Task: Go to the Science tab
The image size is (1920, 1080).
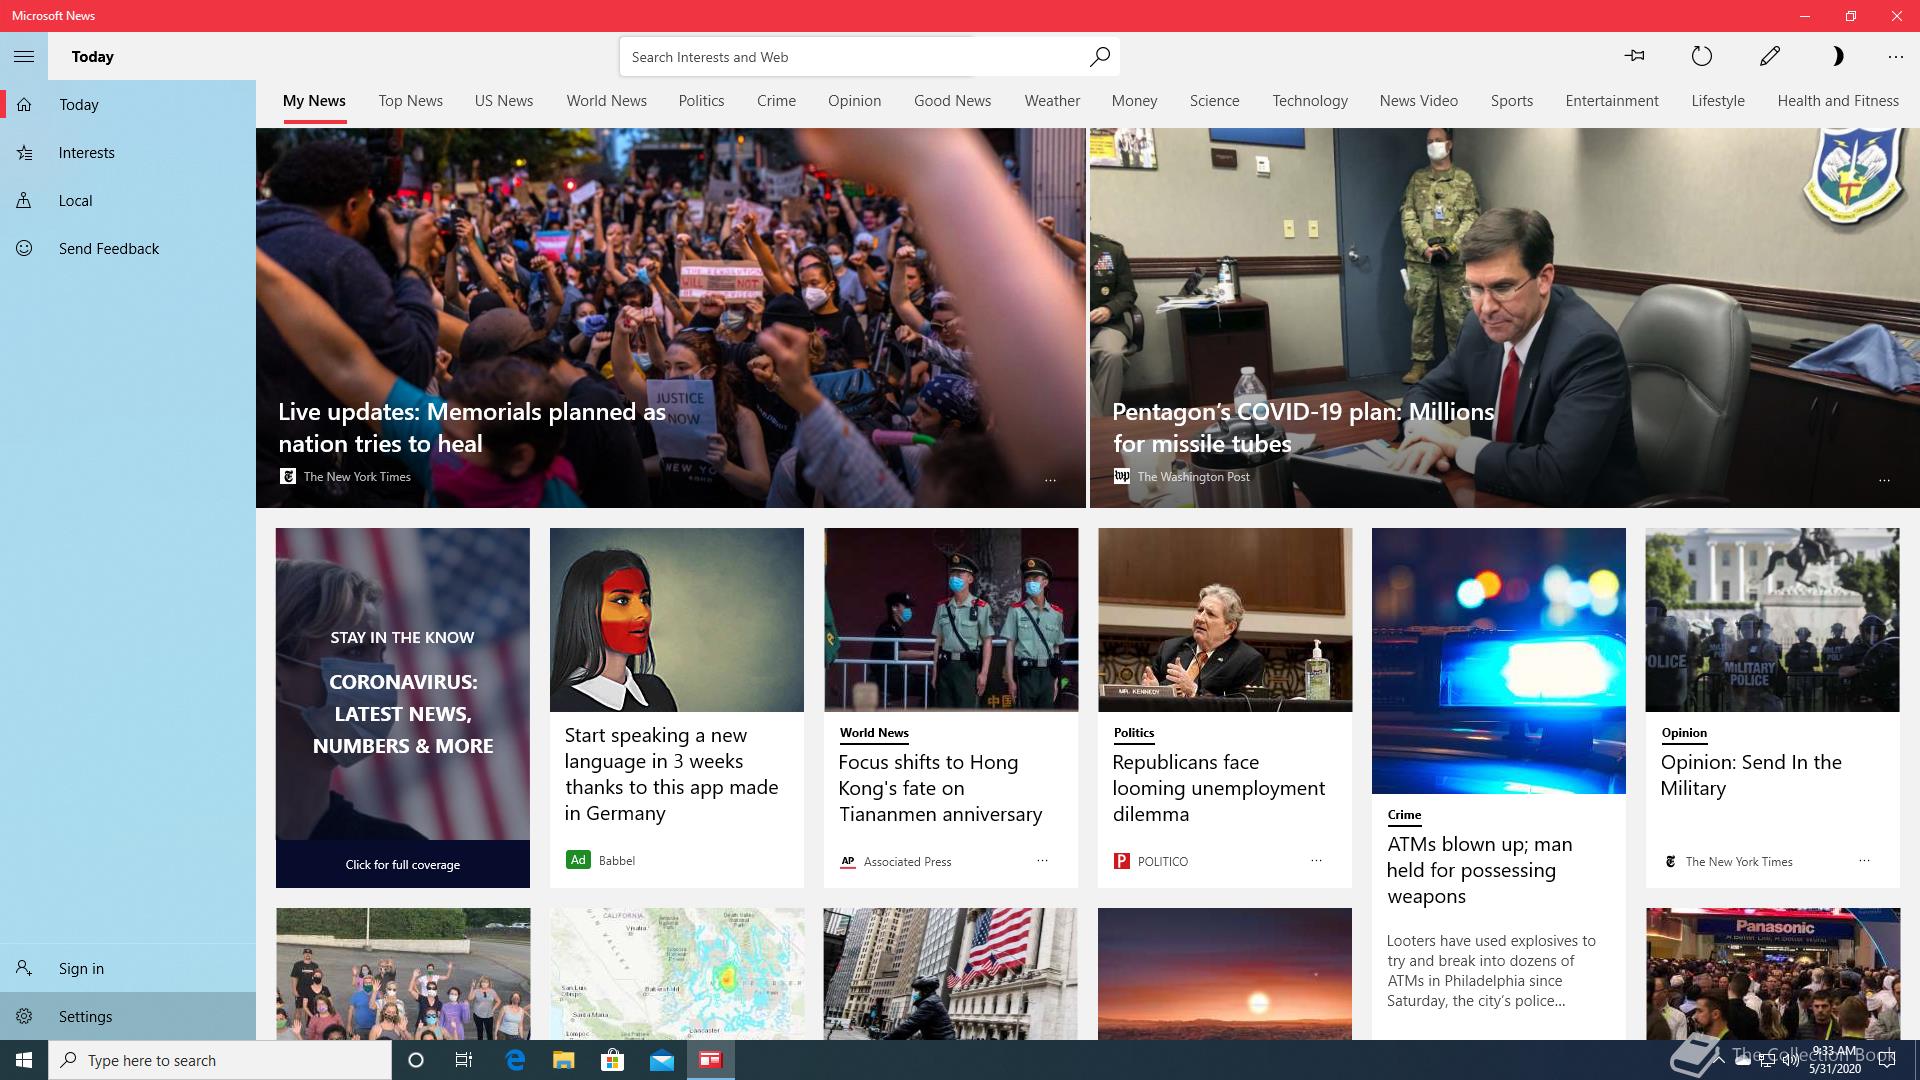Action: click(1214, 101)
